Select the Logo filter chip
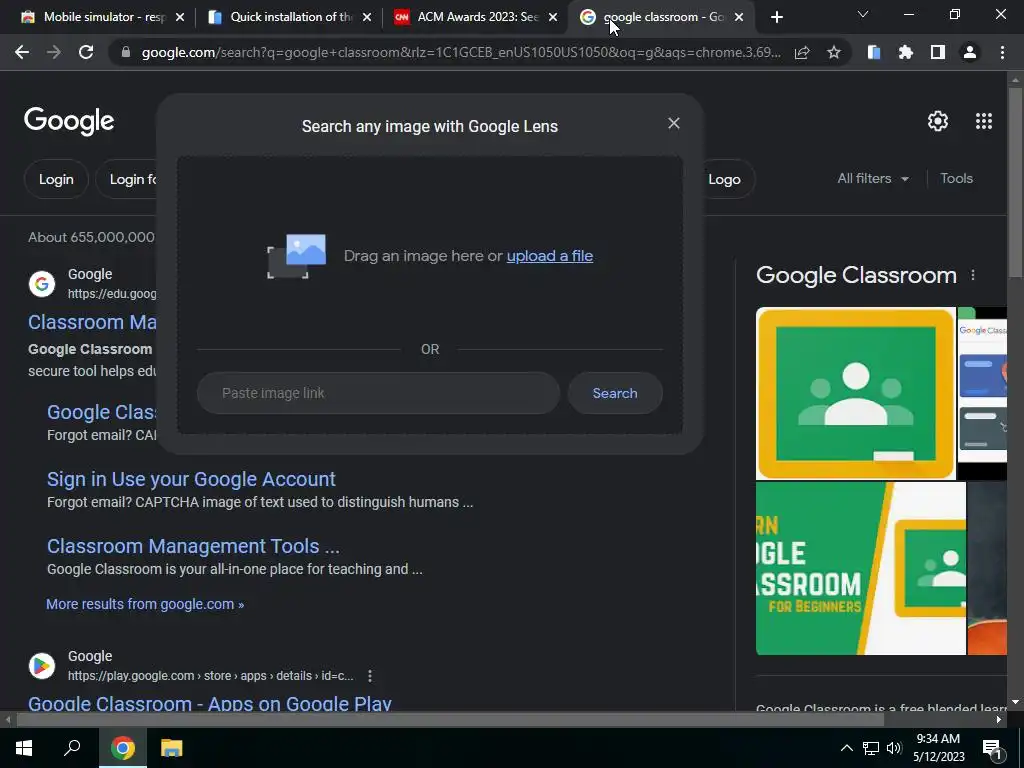This screenshot has width=1024, height=768. pyautogui.click(x=725, y=179)
